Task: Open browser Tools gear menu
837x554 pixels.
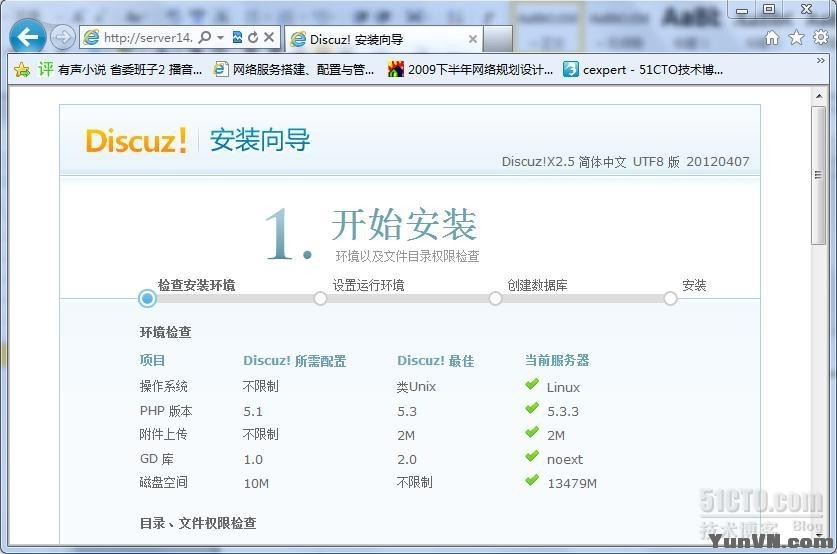Action: 820,37
